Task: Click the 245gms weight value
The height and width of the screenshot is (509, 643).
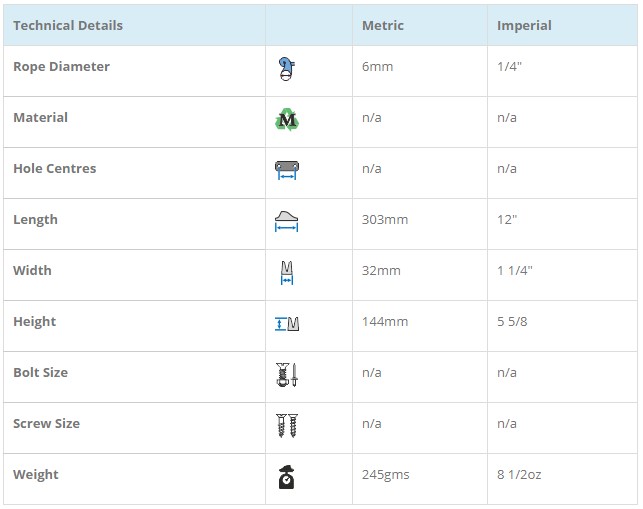Action: (386, 475)
